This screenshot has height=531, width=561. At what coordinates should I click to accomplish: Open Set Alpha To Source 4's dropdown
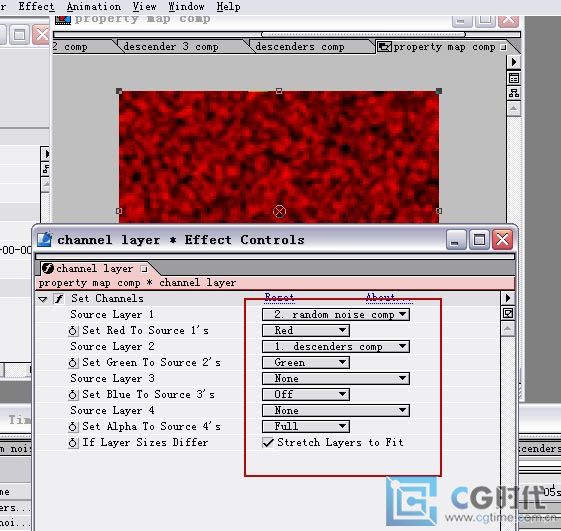[306, 426]
